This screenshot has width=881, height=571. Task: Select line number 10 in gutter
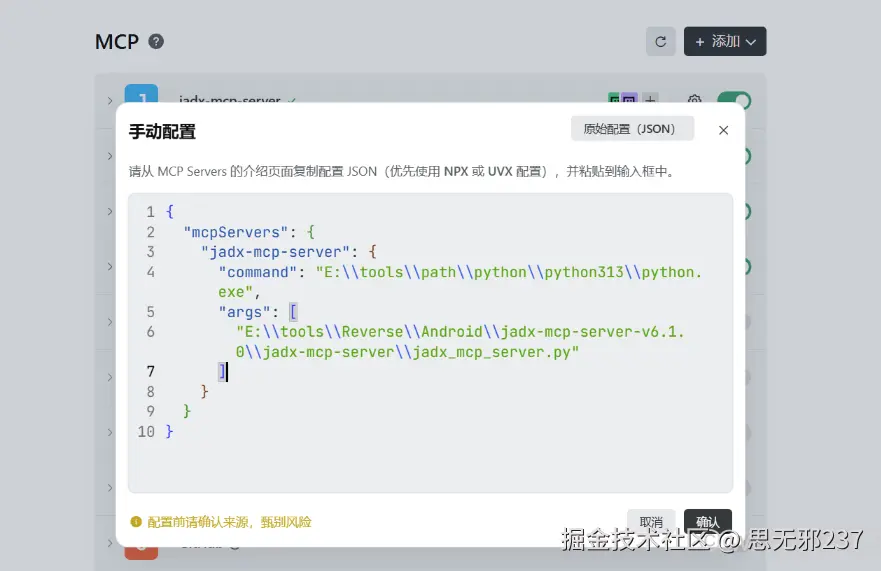(x=146, y=432)
